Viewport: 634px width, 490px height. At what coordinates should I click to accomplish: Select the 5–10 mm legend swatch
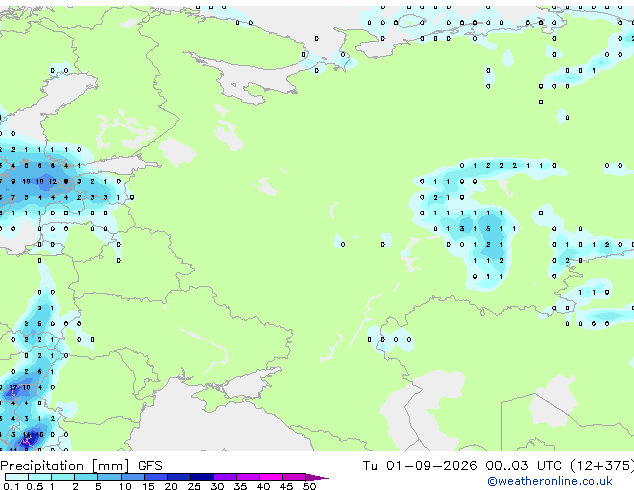pyautogui.click(x=109, y=477)
